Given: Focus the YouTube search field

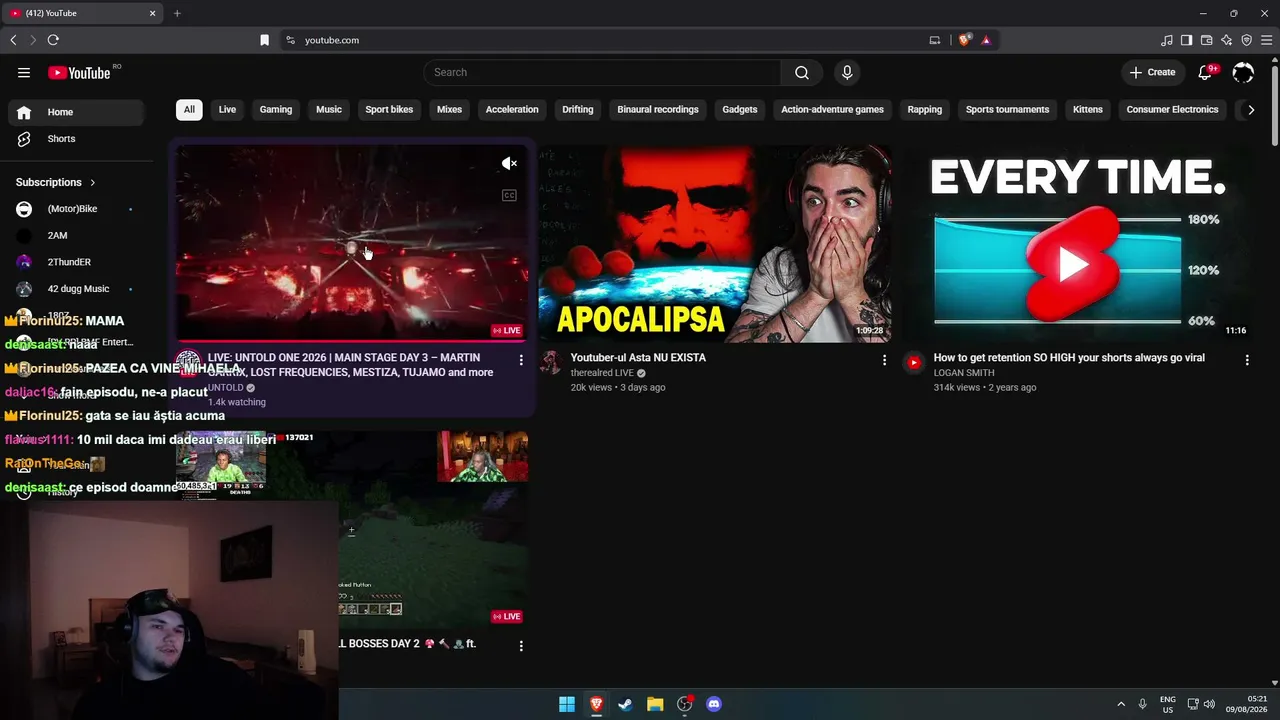Looking at the screenshot, I should 602,72.
